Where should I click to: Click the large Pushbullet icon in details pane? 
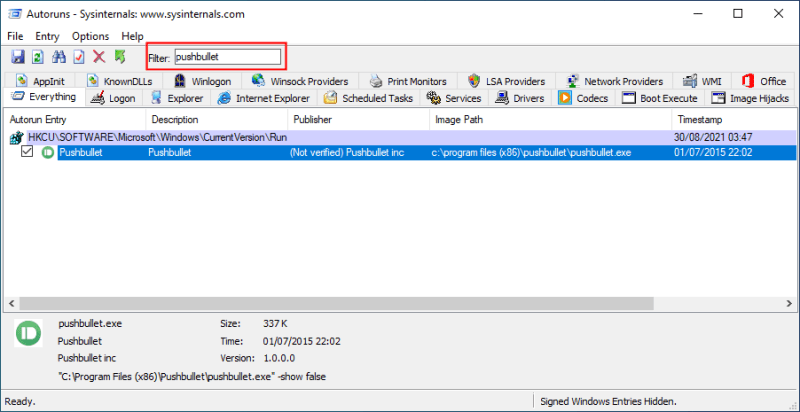[28, 333]
